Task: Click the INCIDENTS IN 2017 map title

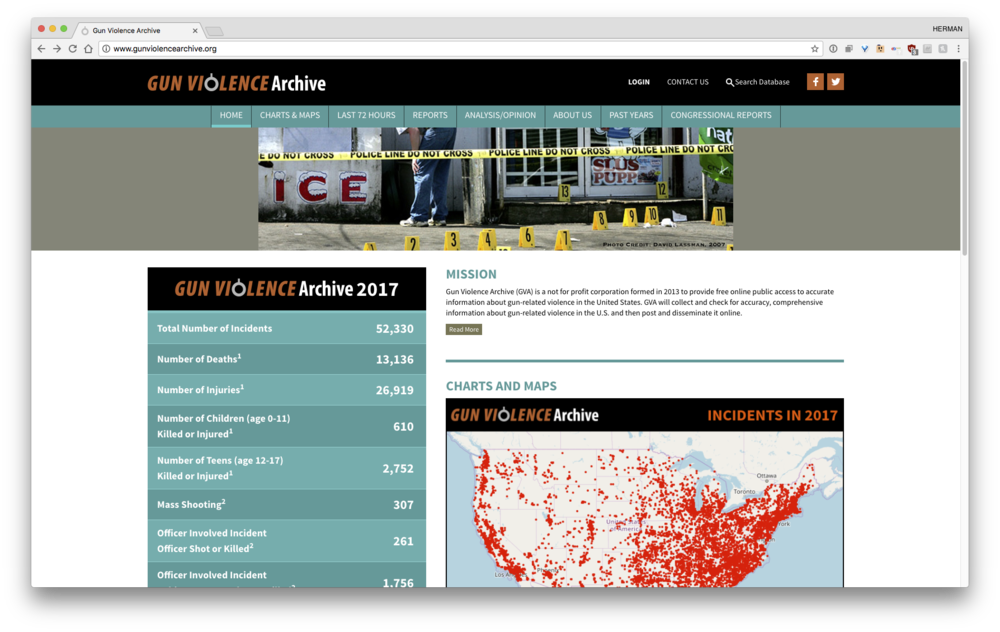Action: point(772,416)
